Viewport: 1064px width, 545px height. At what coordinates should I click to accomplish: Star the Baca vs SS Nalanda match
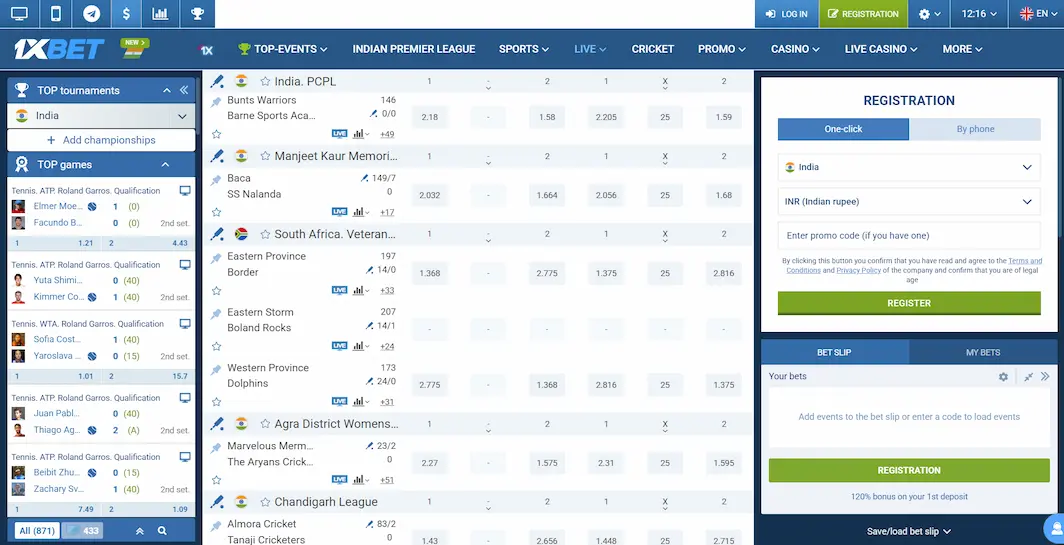[216, 212]
